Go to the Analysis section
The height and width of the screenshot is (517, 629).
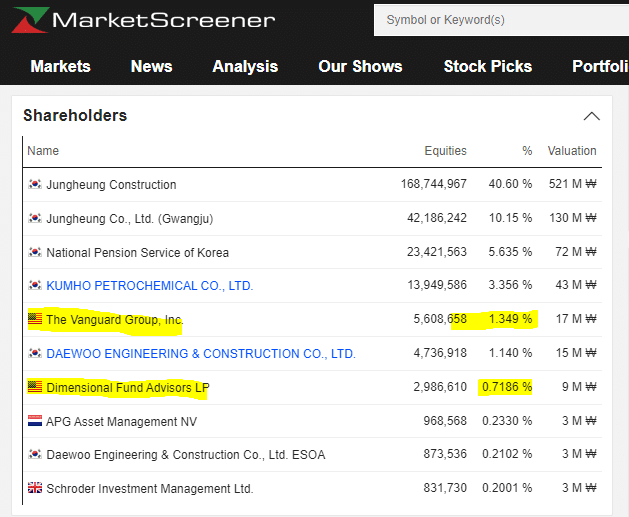coord(245,67)
